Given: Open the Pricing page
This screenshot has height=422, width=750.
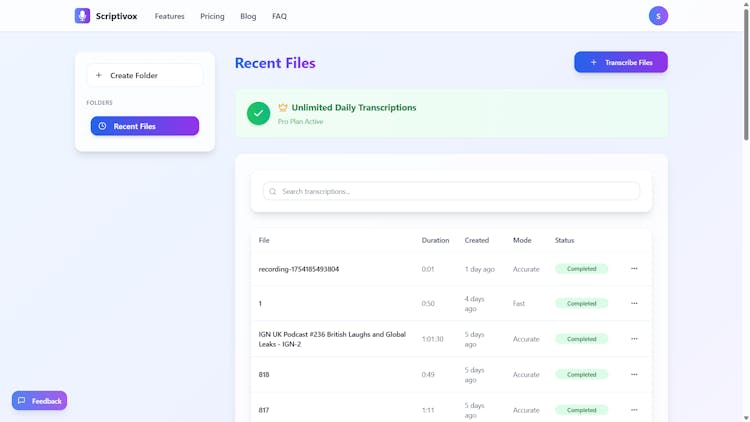Looking at the screenshot, I should pyautogui.click(x=212, y=16).
